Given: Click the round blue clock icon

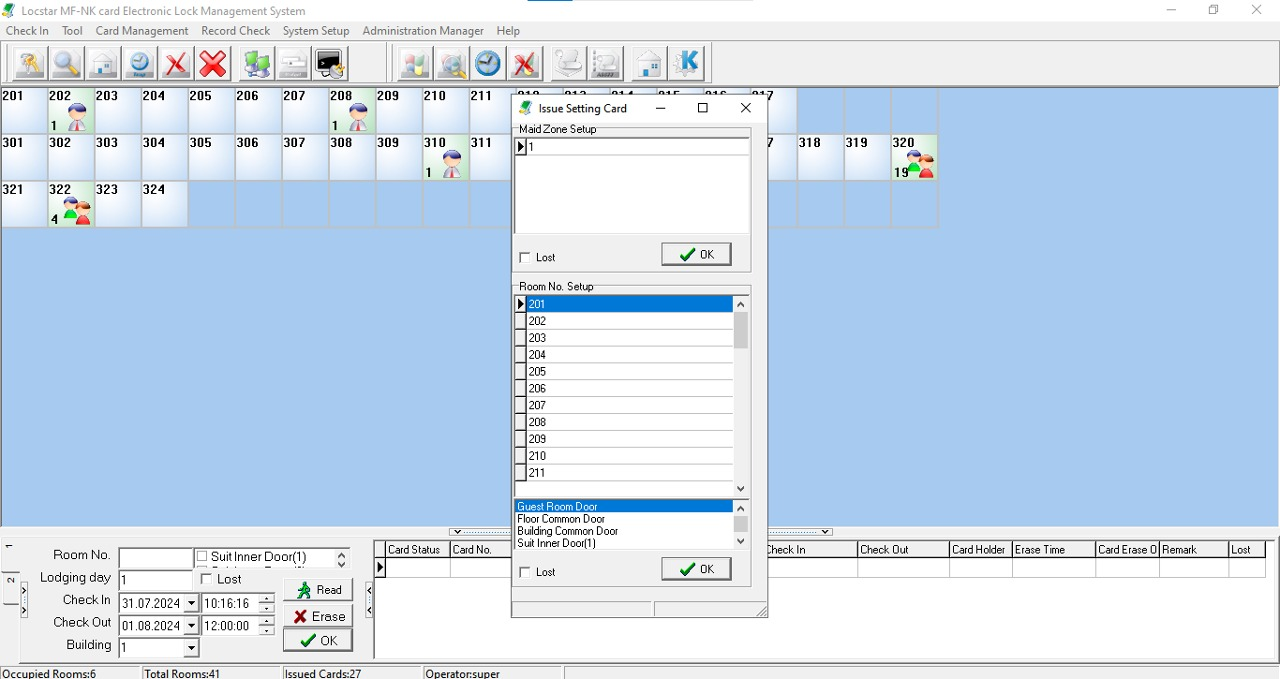Looking at the screenshot, I should 488,64.
